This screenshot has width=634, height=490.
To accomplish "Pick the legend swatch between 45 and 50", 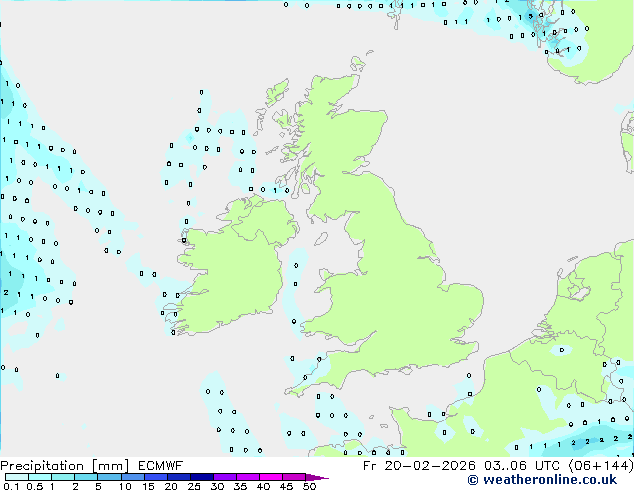I will point(294,477).
